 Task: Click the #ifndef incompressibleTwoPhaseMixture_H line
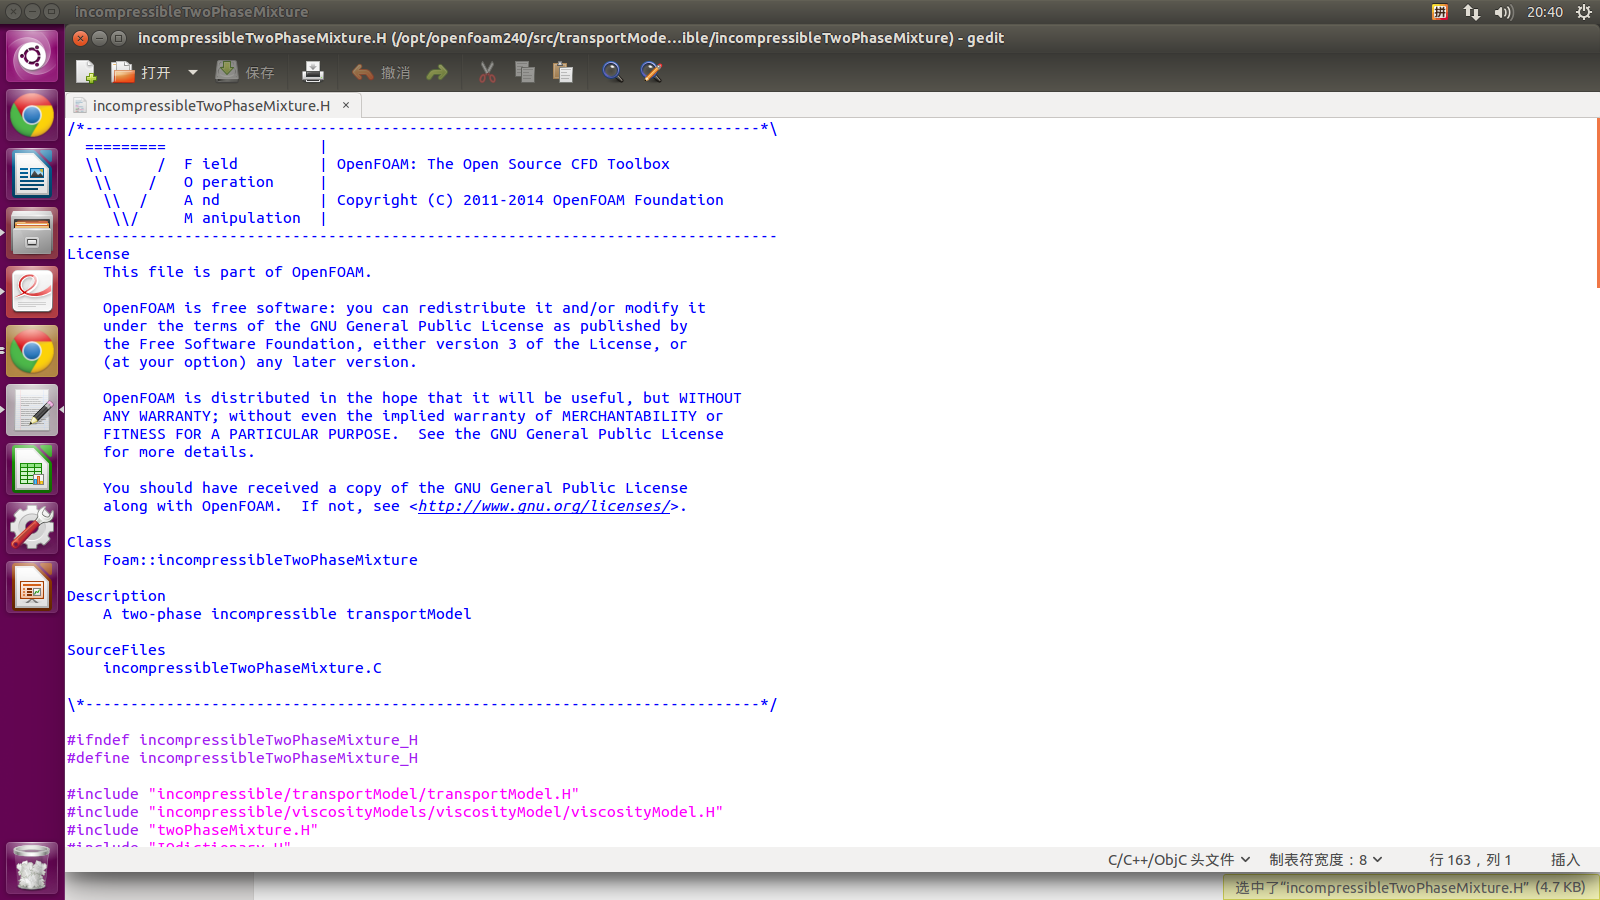point(243,740)
